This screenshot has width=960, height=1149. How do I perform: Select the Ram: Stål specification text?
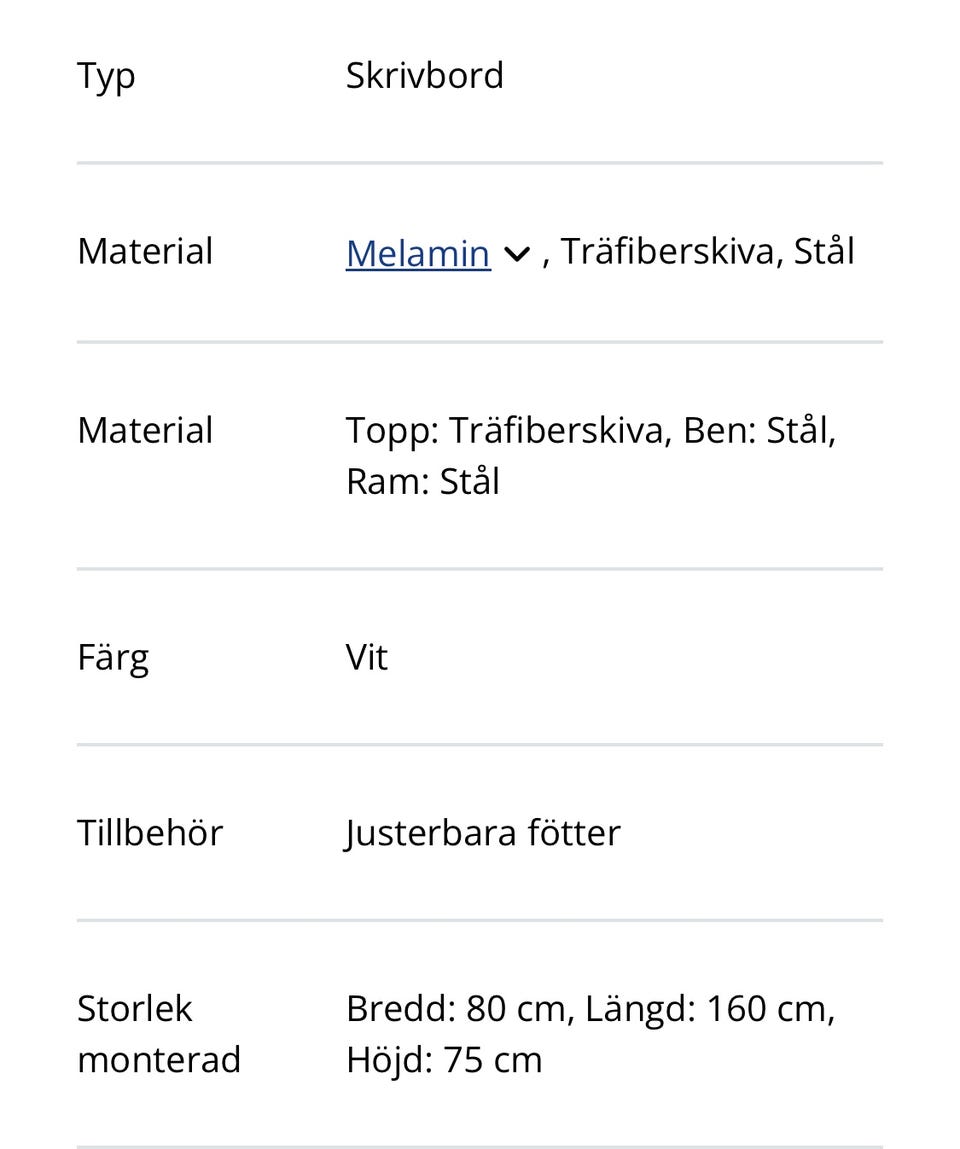[422, 481]
